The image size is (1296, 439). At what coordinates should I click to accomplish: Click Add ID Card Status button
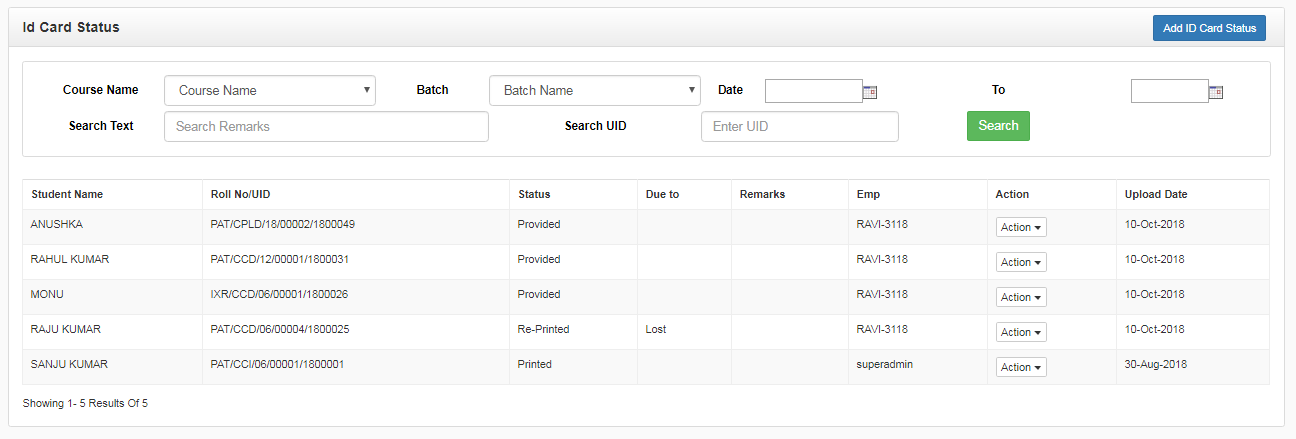pos(1209,28)
